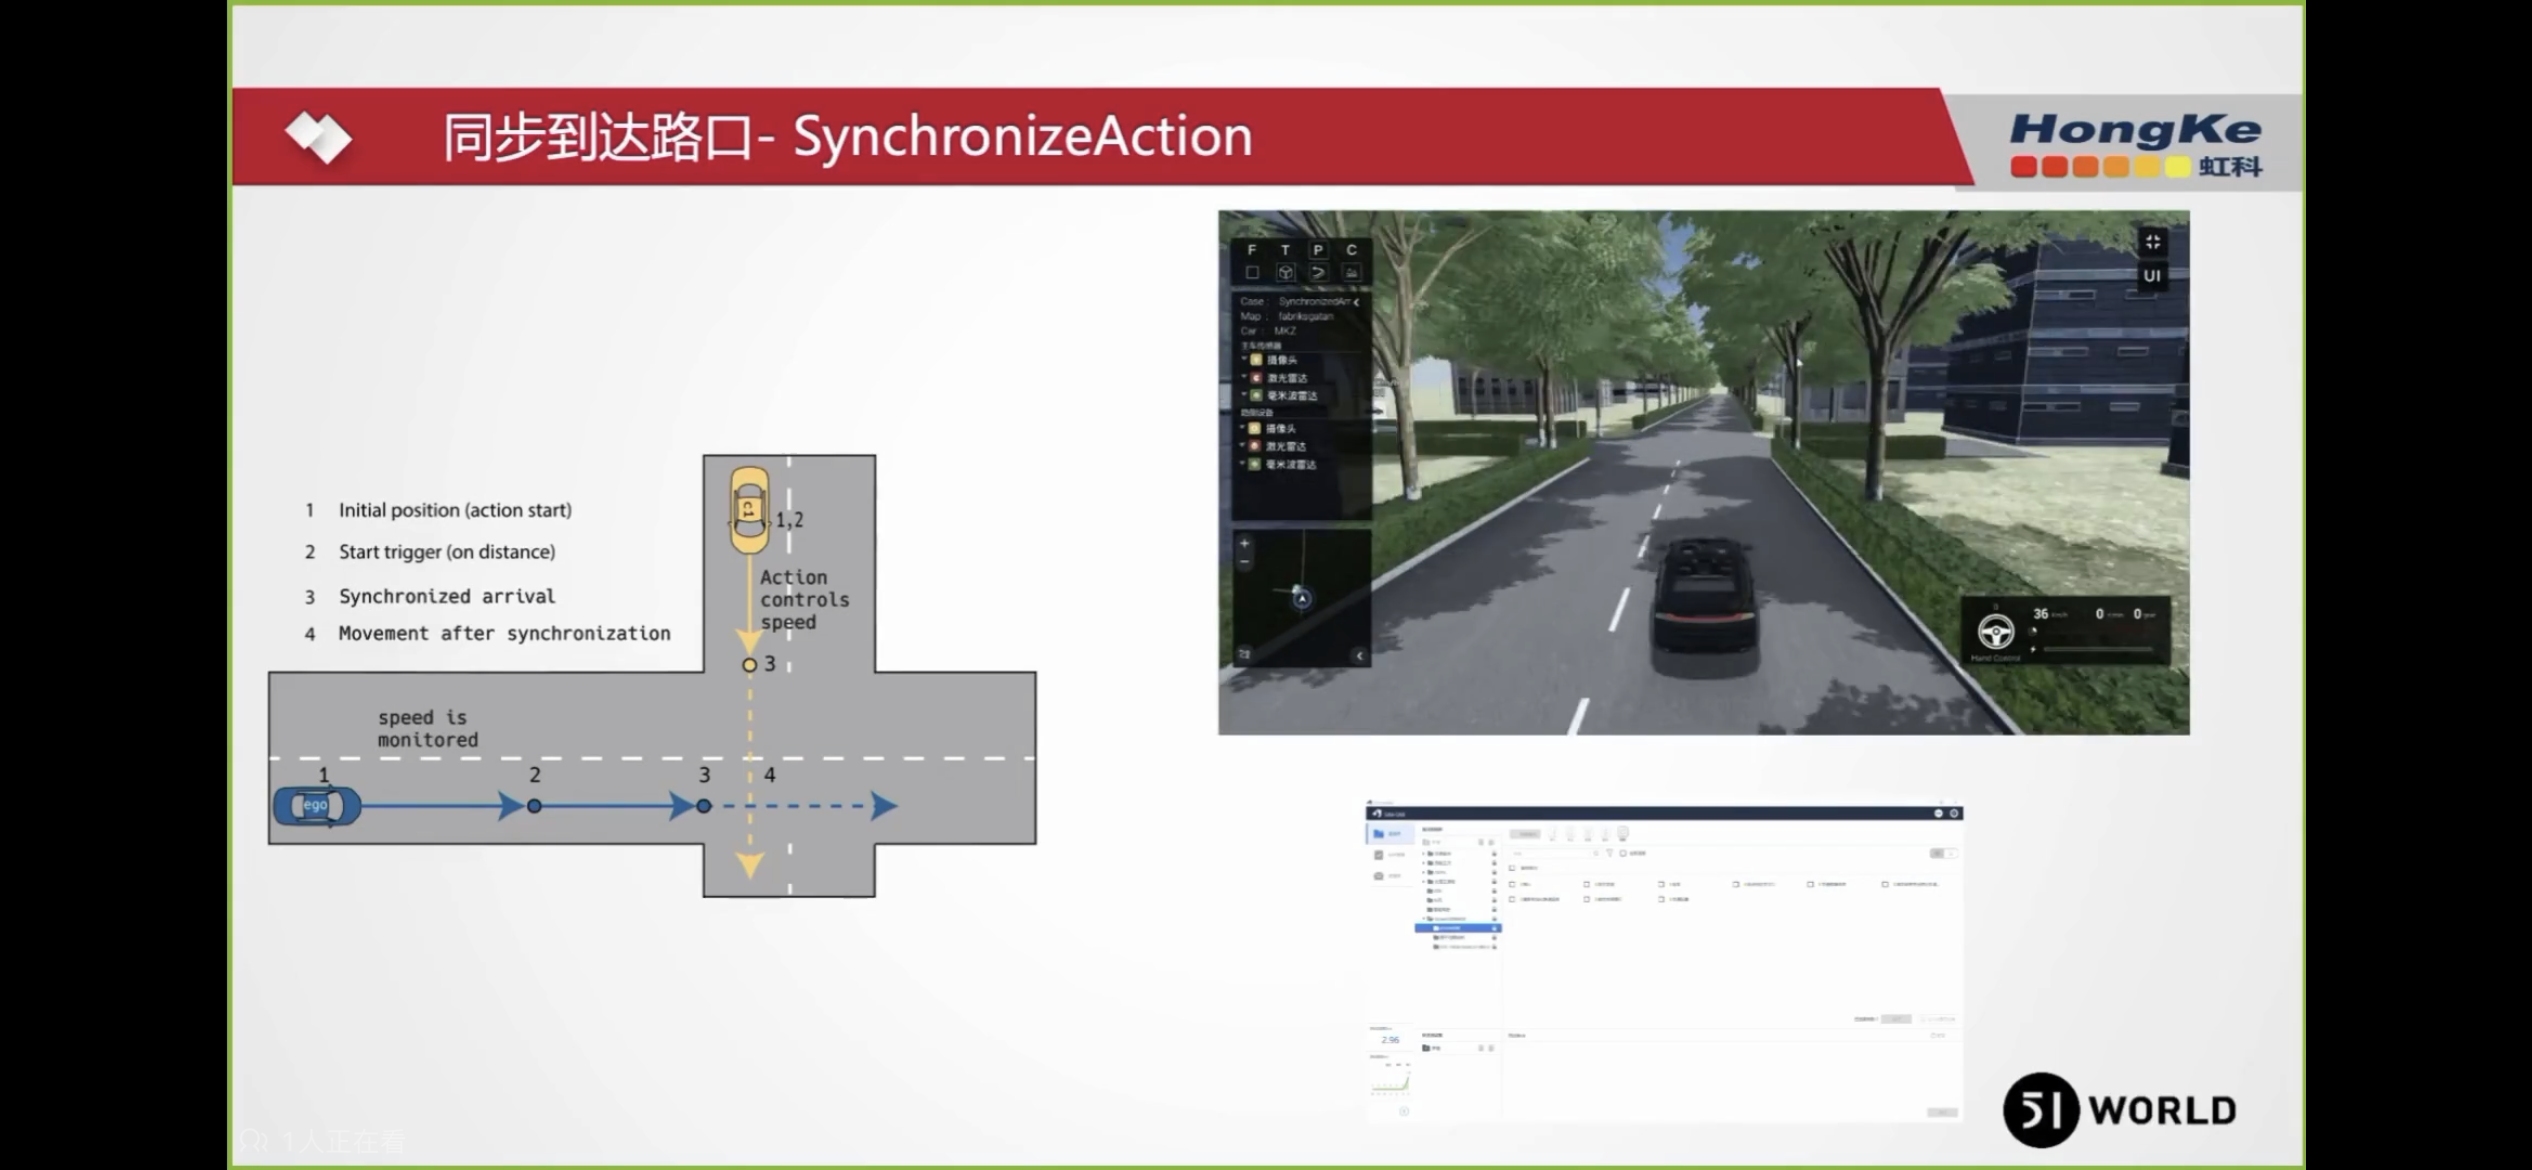
Task: Click the filter funnel icon in case list
Action: pos(1609,853)
